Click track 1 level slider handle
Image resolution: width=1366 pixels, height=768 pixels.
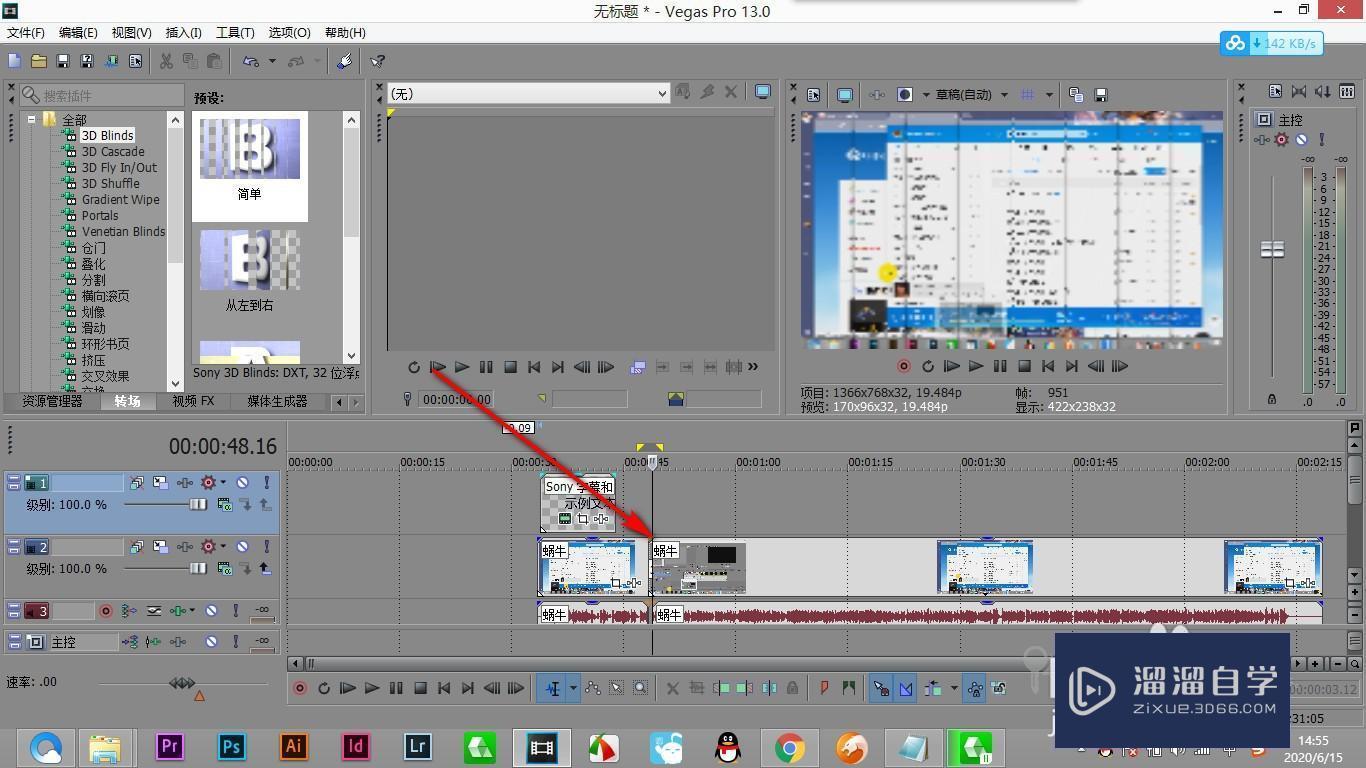coord(198,505)
